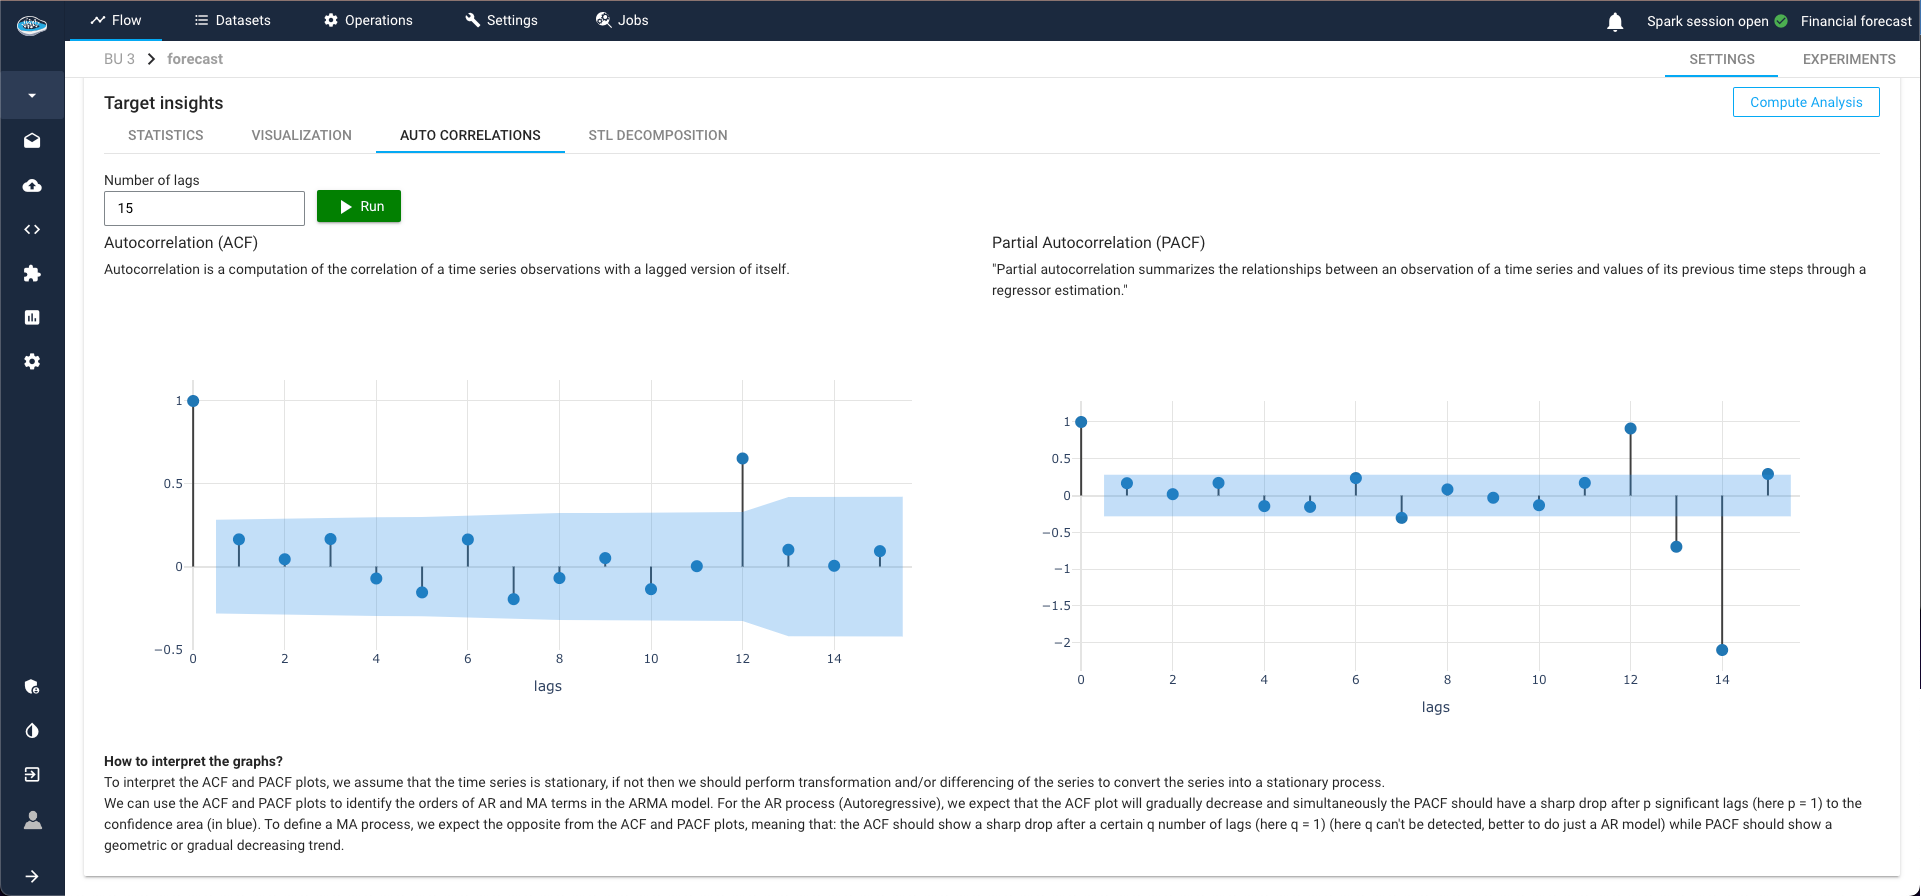The width and height of the screenshot is (1921, 896).
Task: Click the logout arrow icon in sidebar
Action: coord(32,775)
